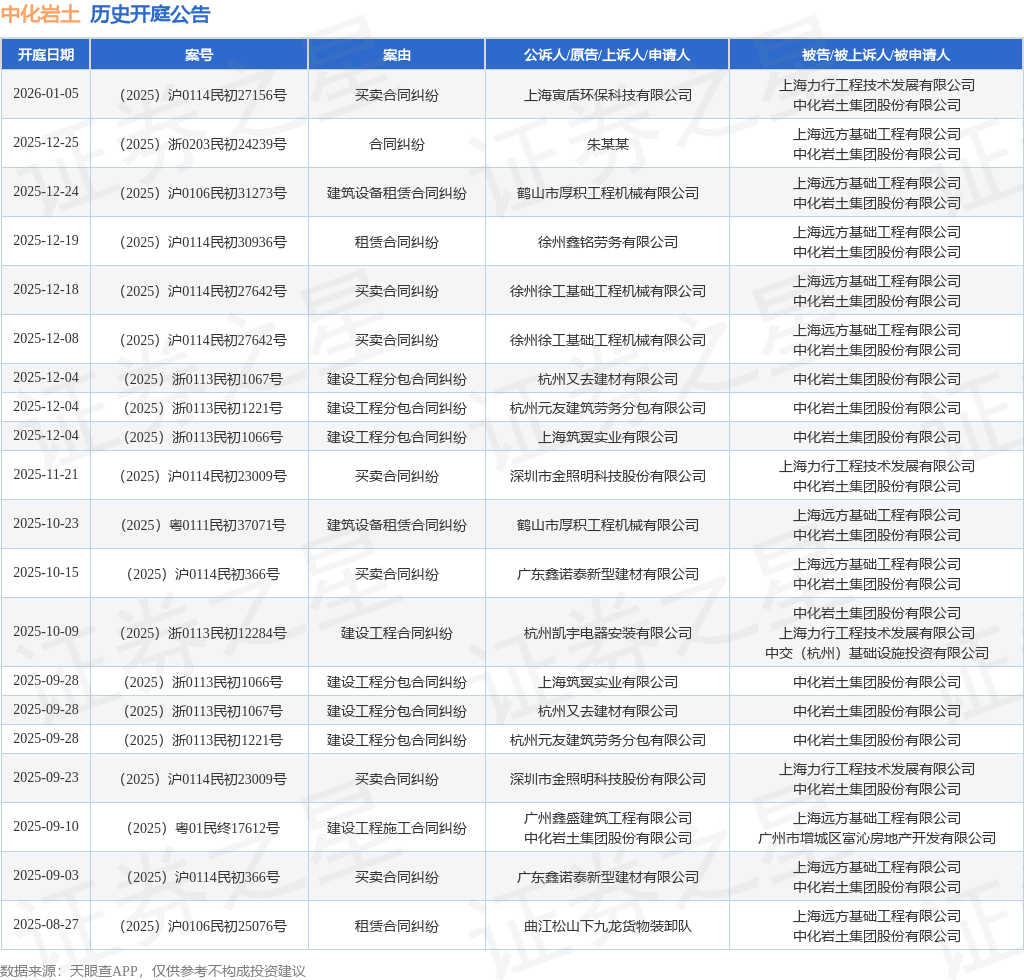Viewport: 1024px width, 980px height.
Task: Select the date 2025-12-08
Action: pyautogui.click(x=46, y=338)
